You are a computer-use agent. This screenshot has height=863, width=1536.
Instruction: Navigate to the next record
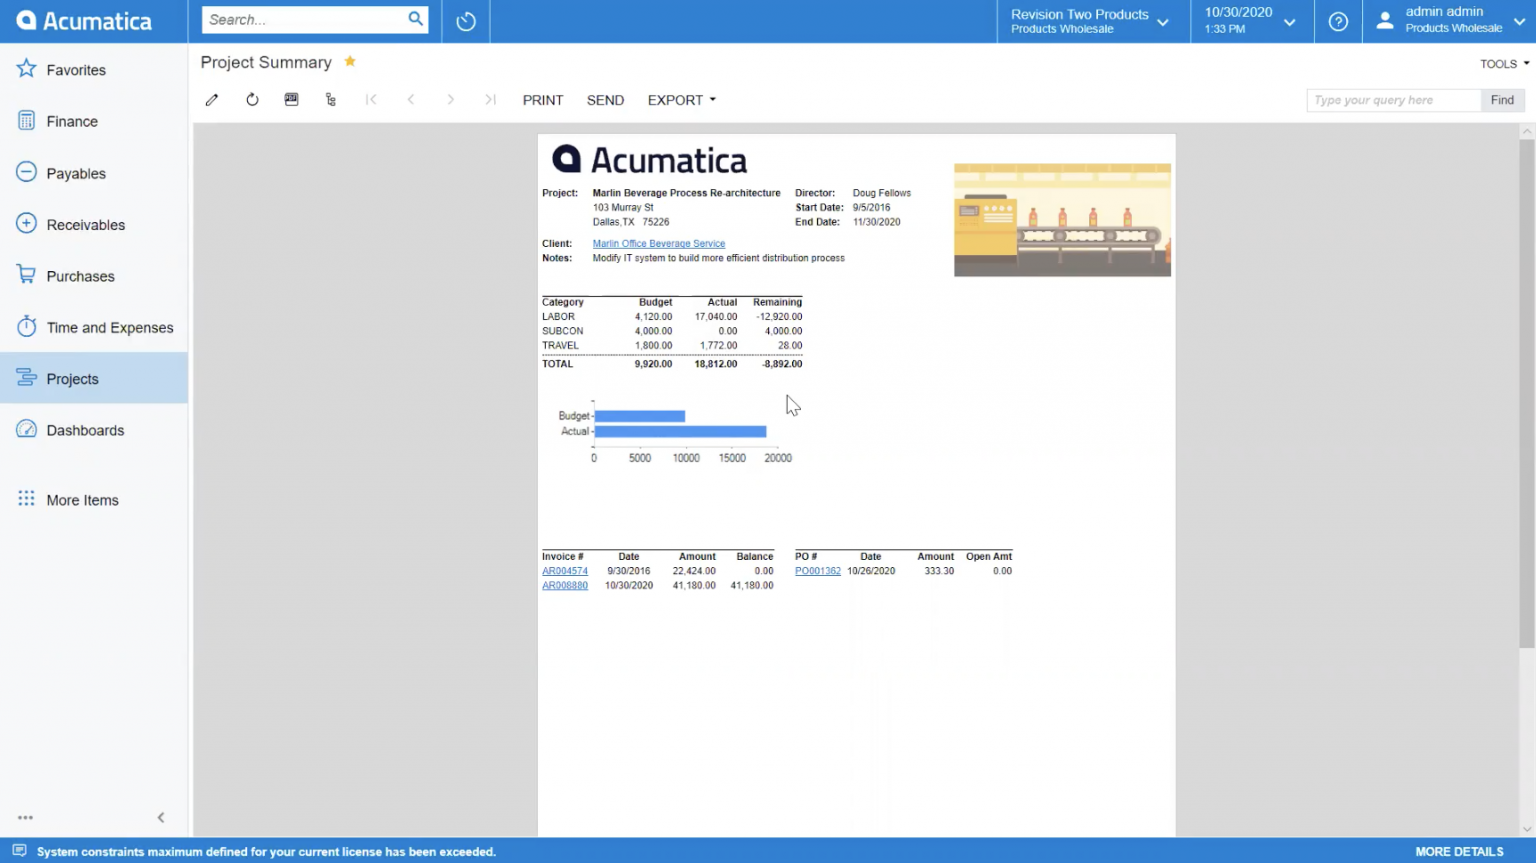click(x=450, y=99)
